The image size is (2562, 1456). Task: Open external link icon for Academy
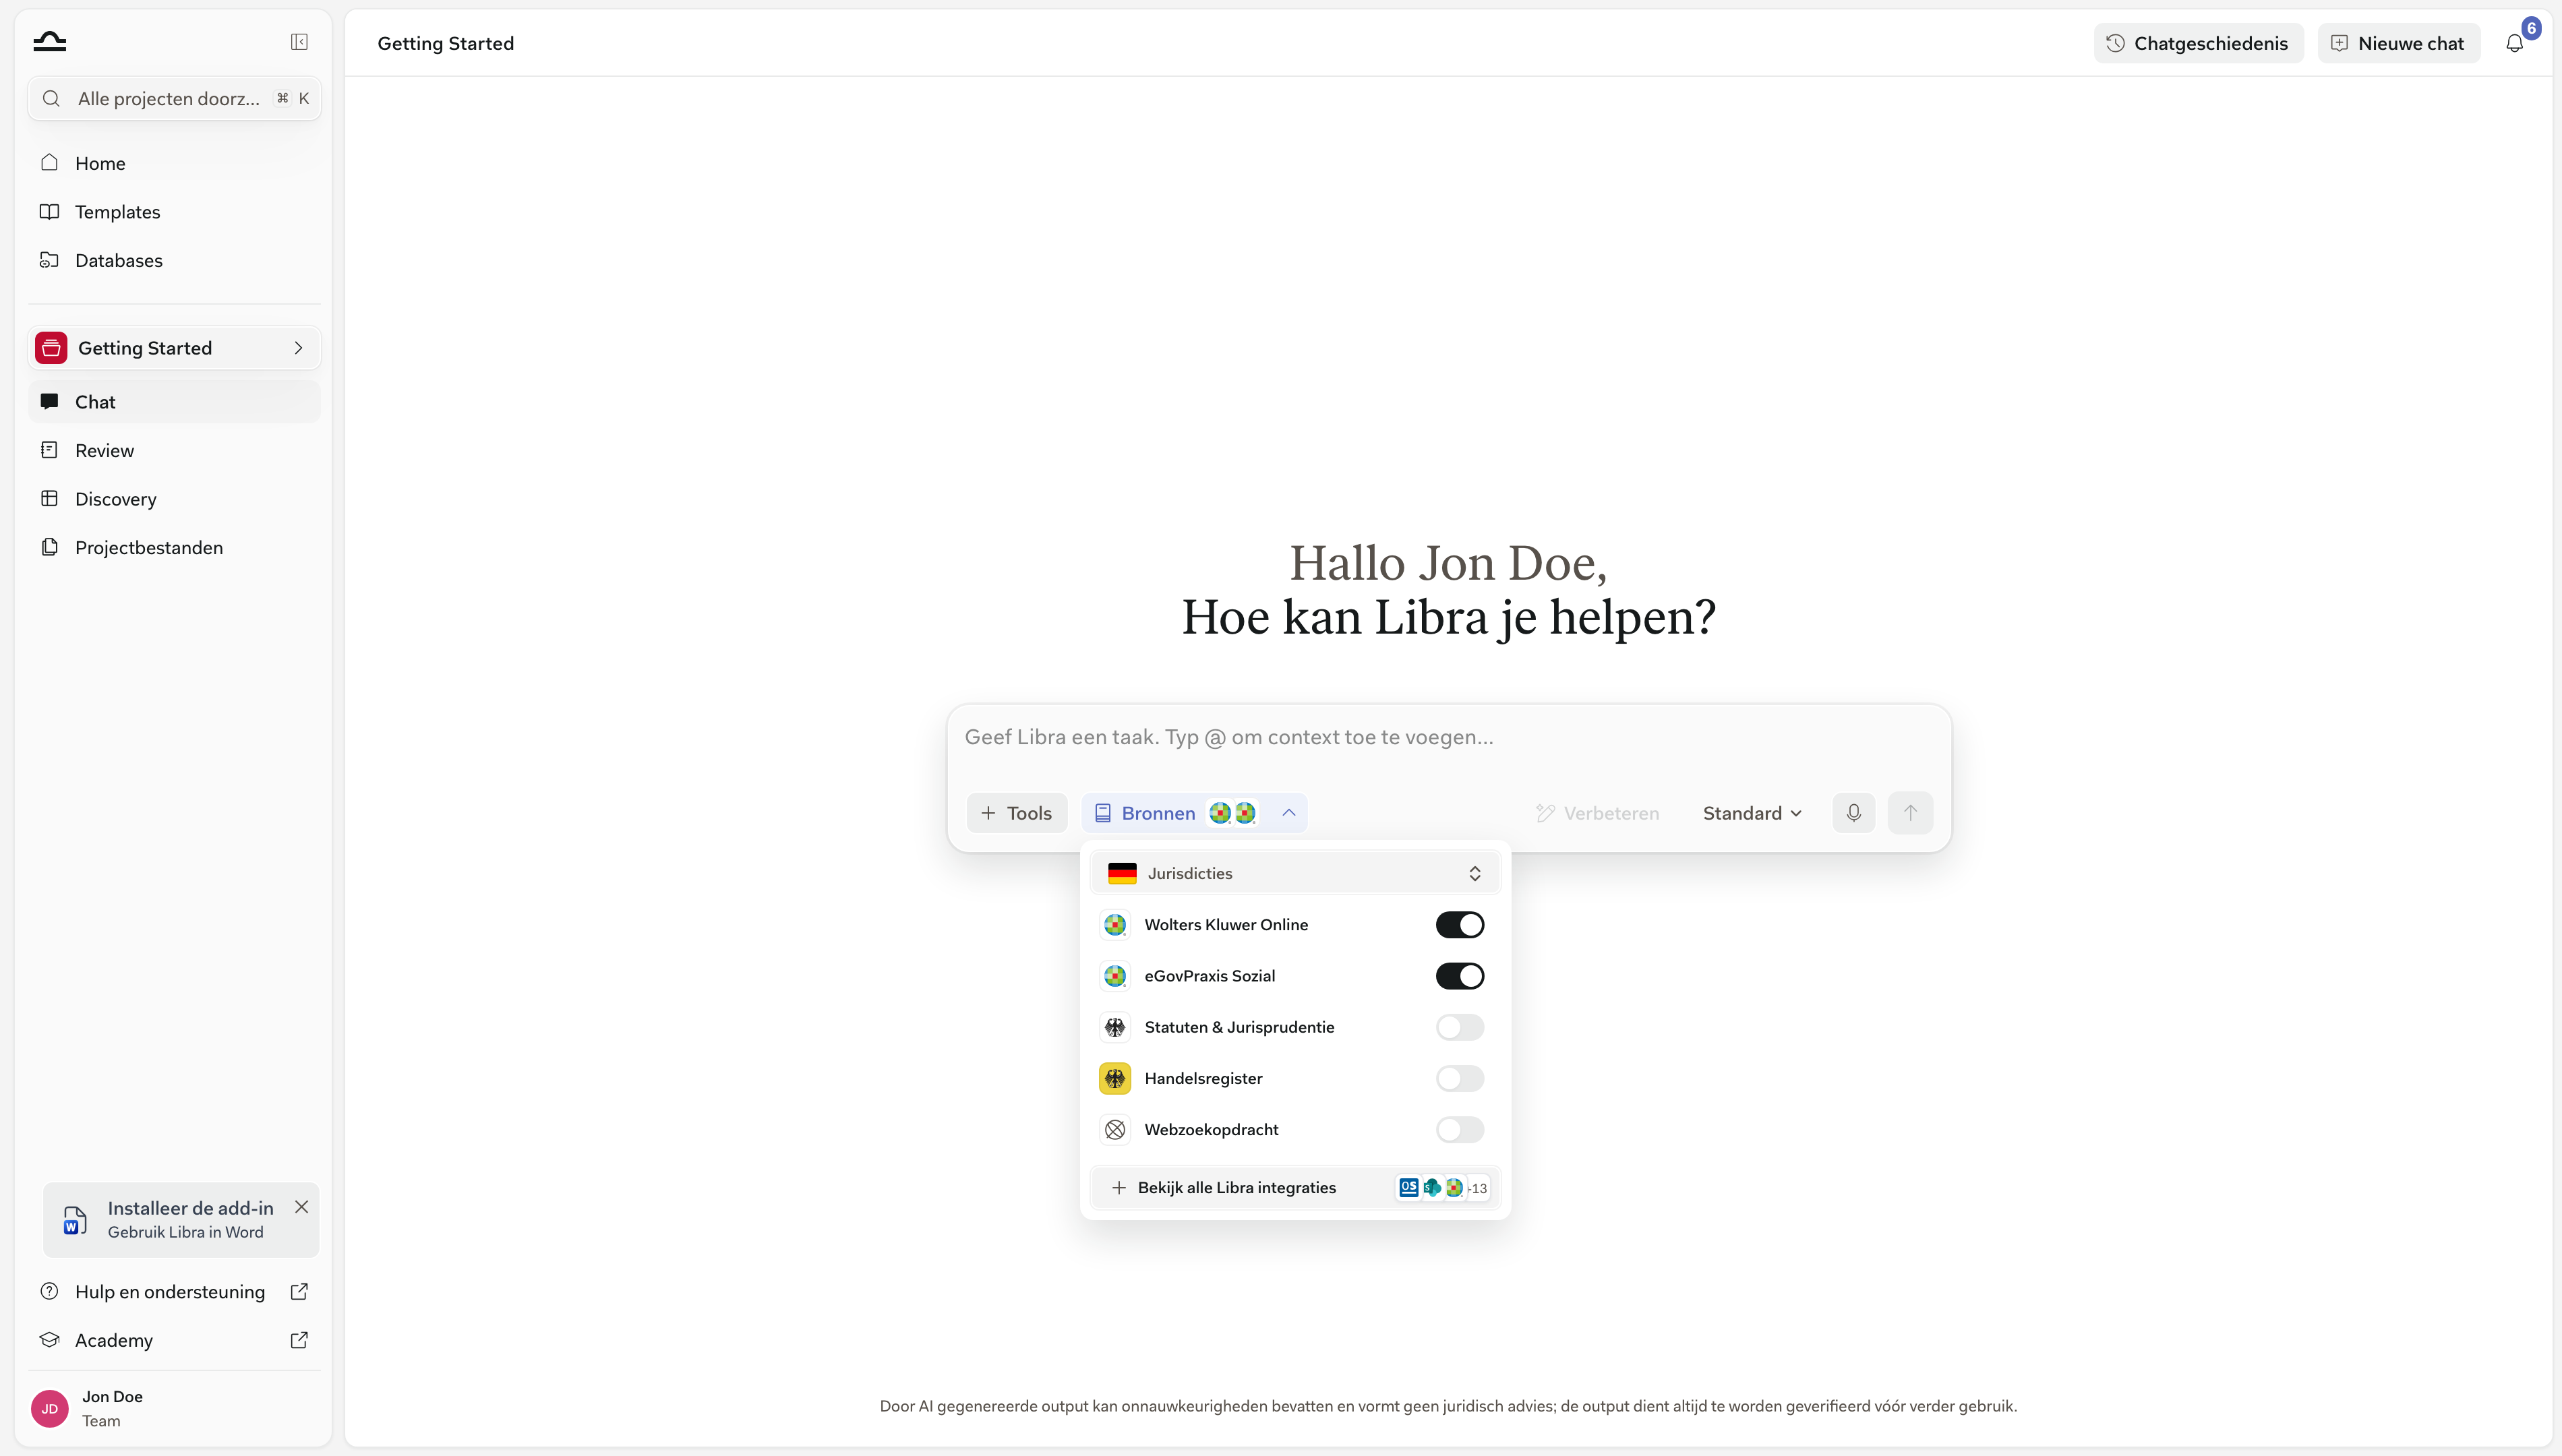click(x=299, y=1340)
